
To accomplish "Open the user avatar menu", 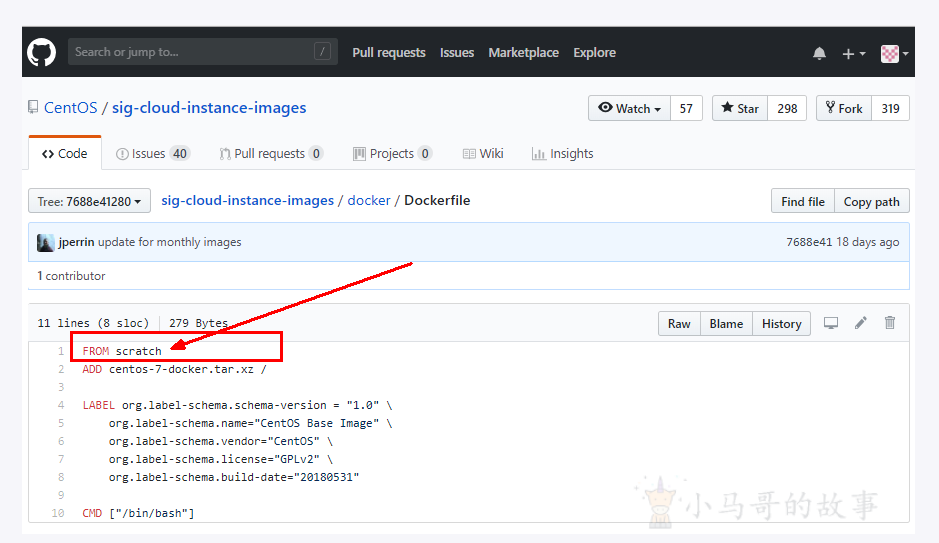I will click(x=895, y=53).
